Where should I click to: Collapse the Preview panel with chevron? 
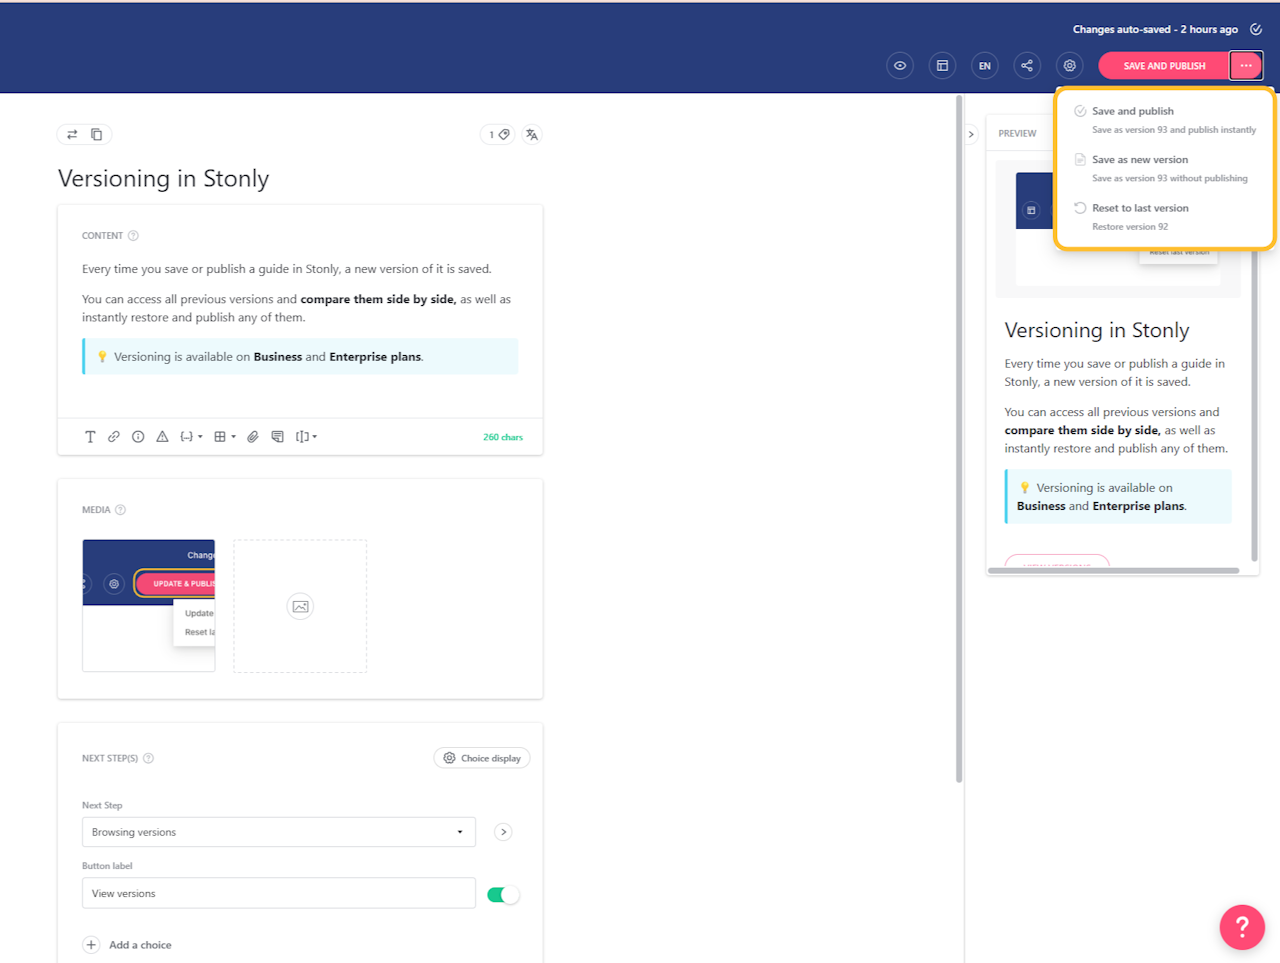[x=971, y=134]
